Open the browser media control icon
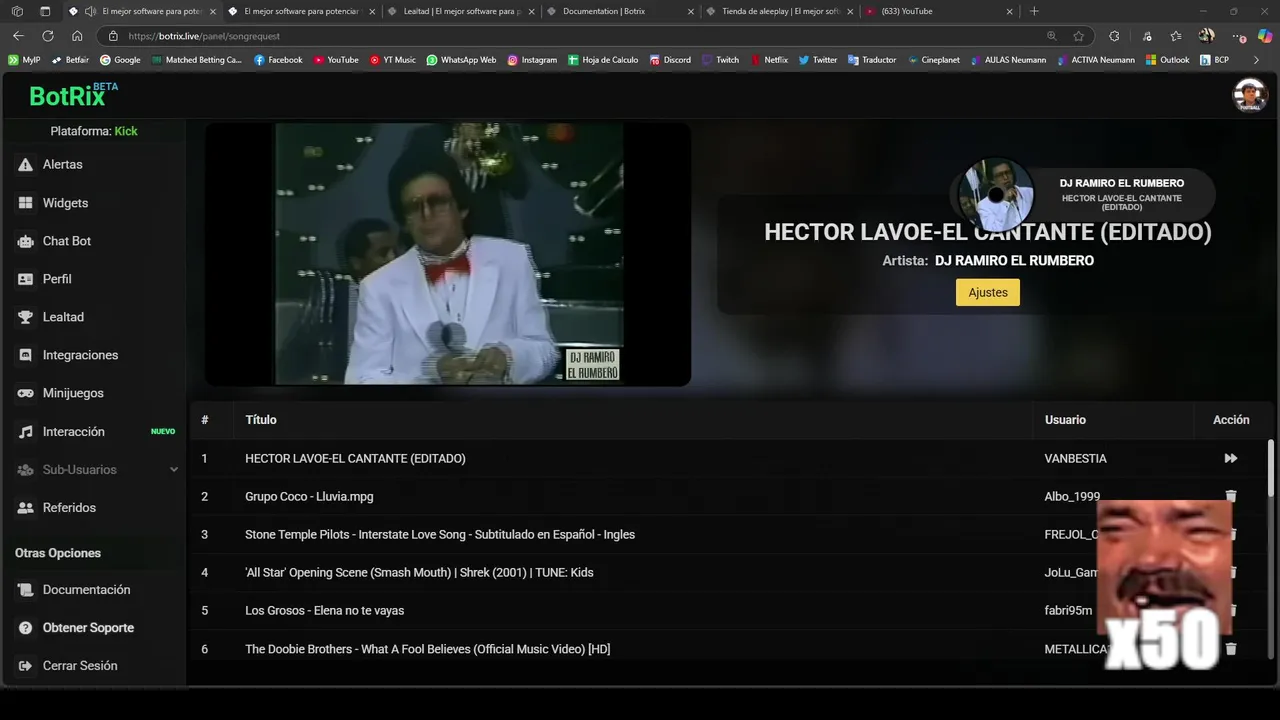Viewport: 1280px width, 720px height. (1145, 36)
